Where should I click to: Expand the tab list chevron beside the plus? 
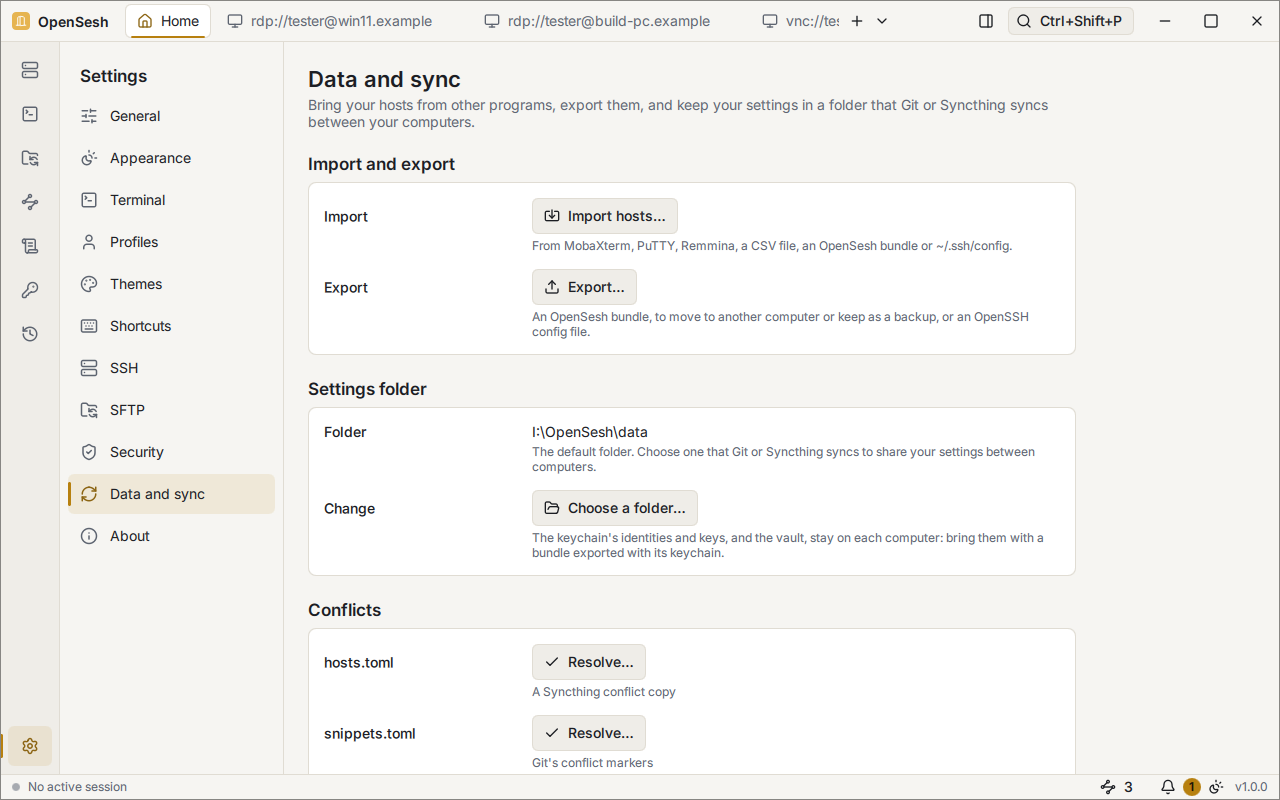(882, 21)
